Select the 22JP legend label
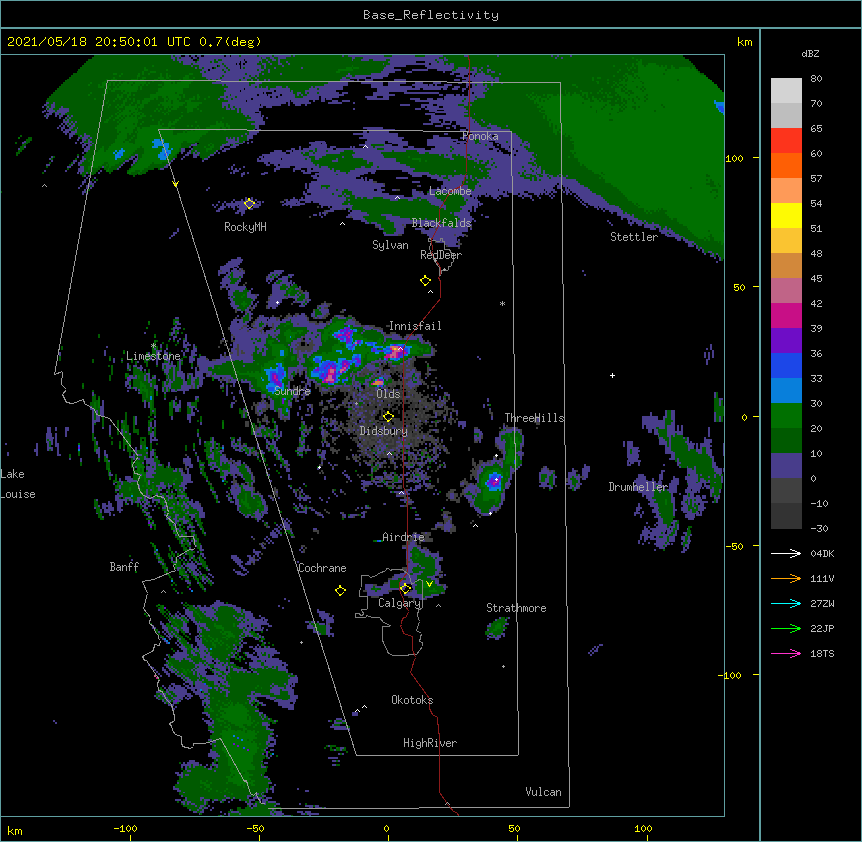Screen dimensions: 862x842 (x=822, y=628)
